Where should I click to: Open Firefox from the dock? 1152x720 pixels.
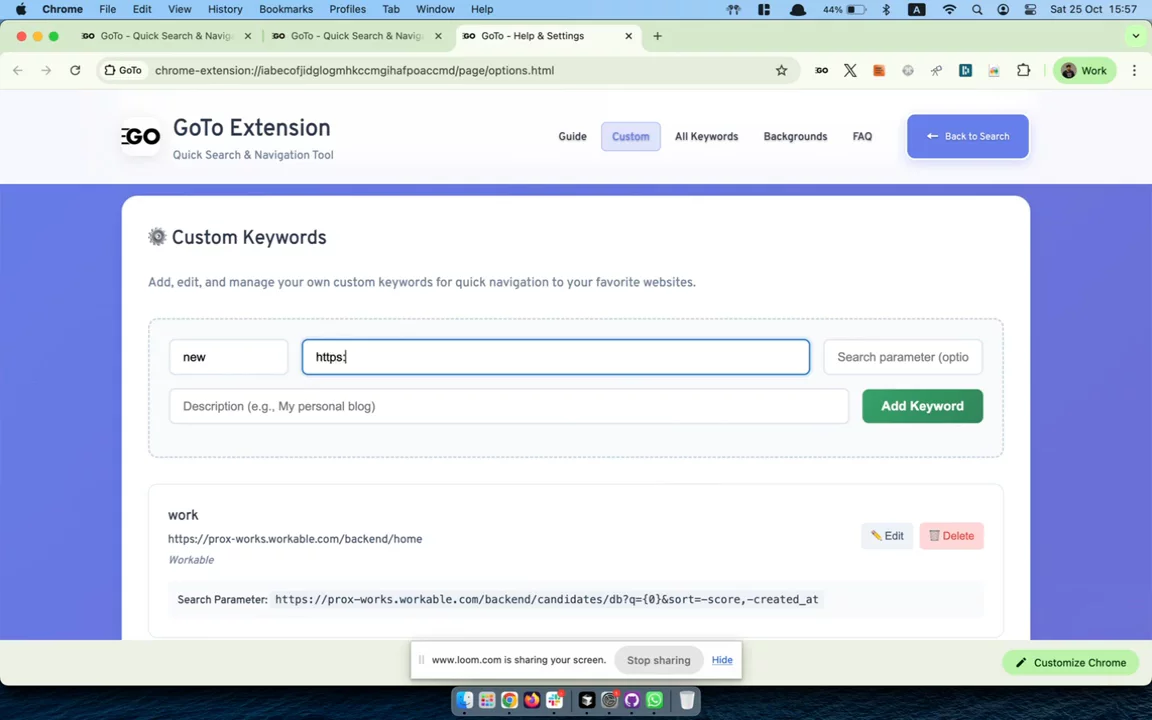click(x=531, y=700)
